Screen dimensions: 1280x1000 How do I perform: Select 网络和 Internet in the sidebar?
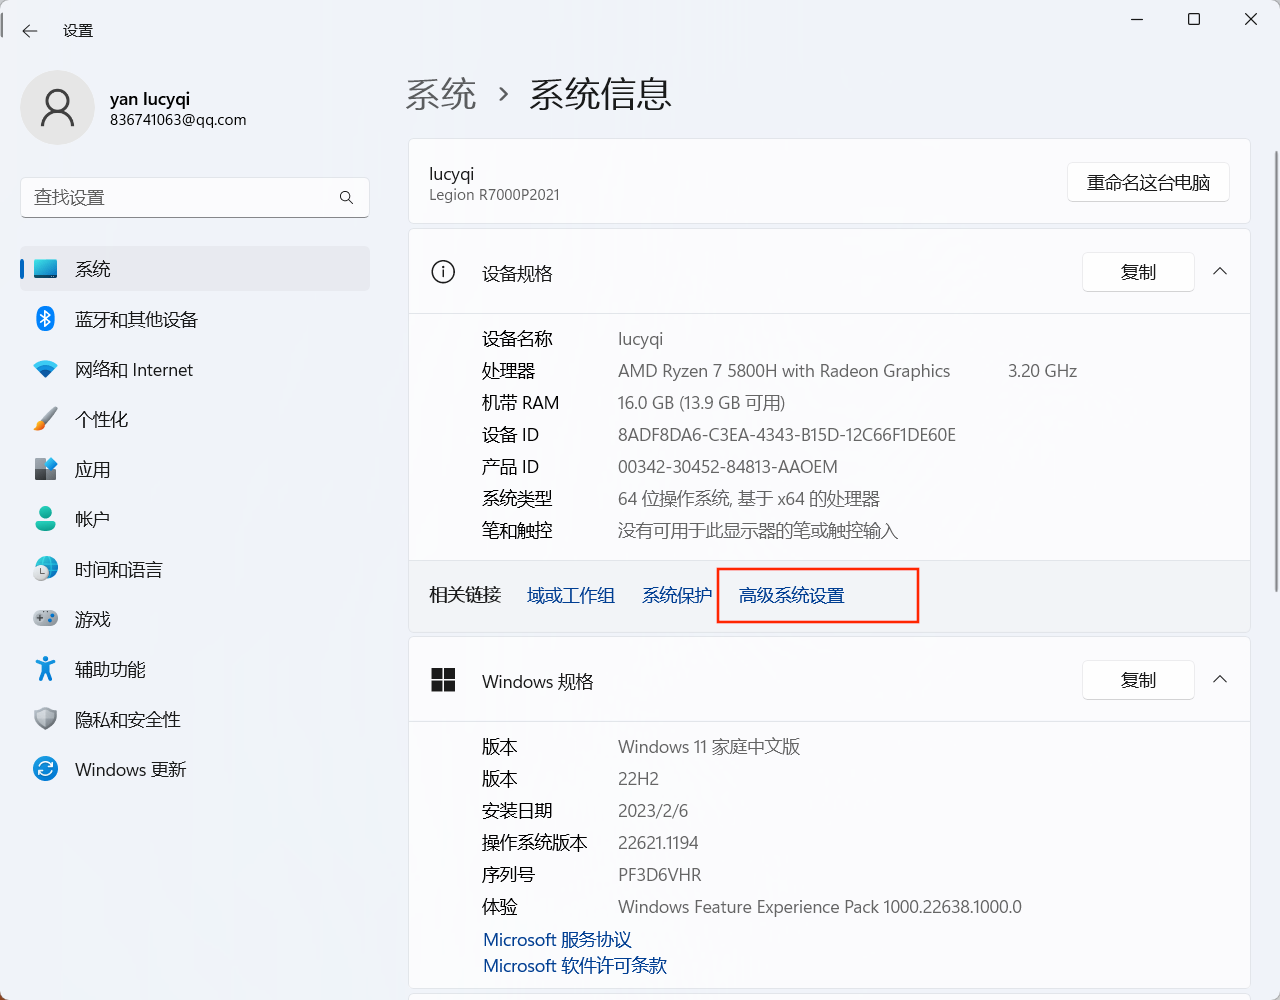pyautogui.click(x=133, y=369)
